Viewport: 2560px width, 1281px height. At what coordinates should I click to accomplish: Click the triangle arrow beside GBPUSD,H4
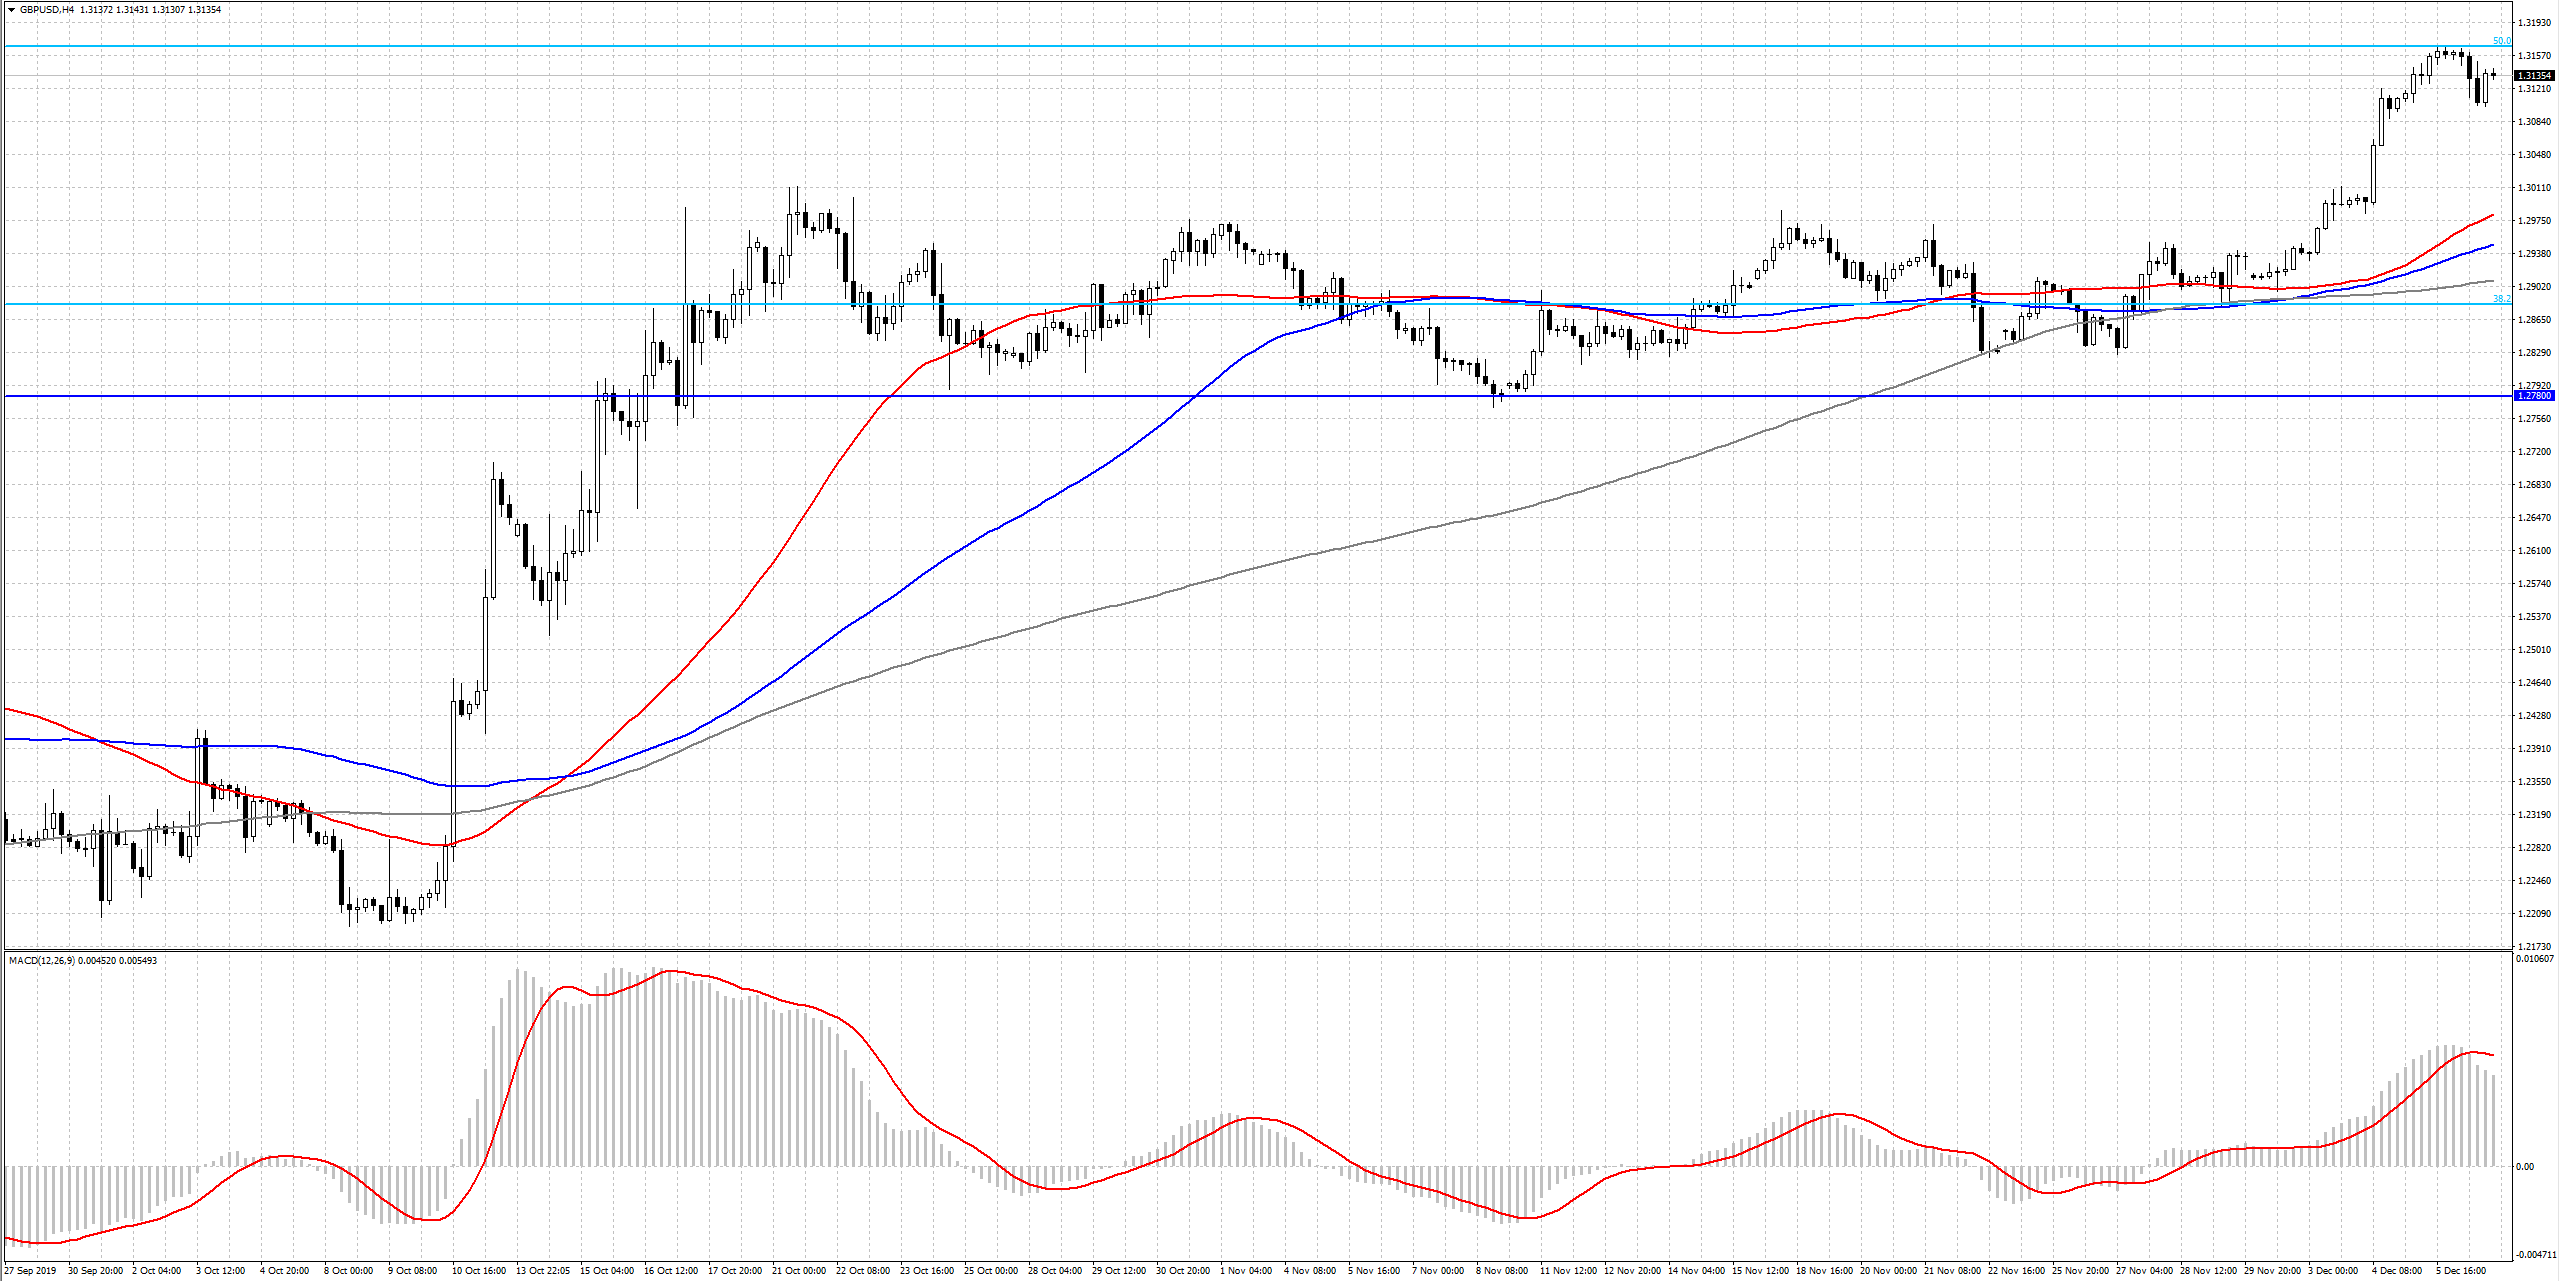point(11,10)
